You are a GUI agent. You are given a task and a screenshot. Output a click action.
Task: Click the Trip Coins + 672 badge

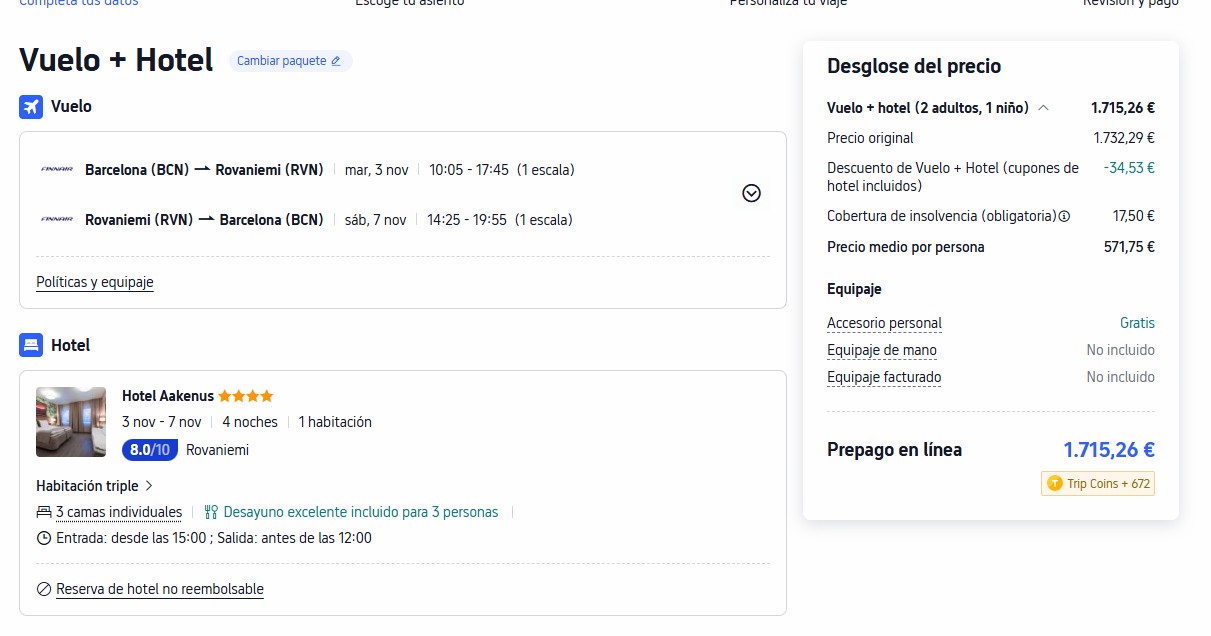[1098, 484]
